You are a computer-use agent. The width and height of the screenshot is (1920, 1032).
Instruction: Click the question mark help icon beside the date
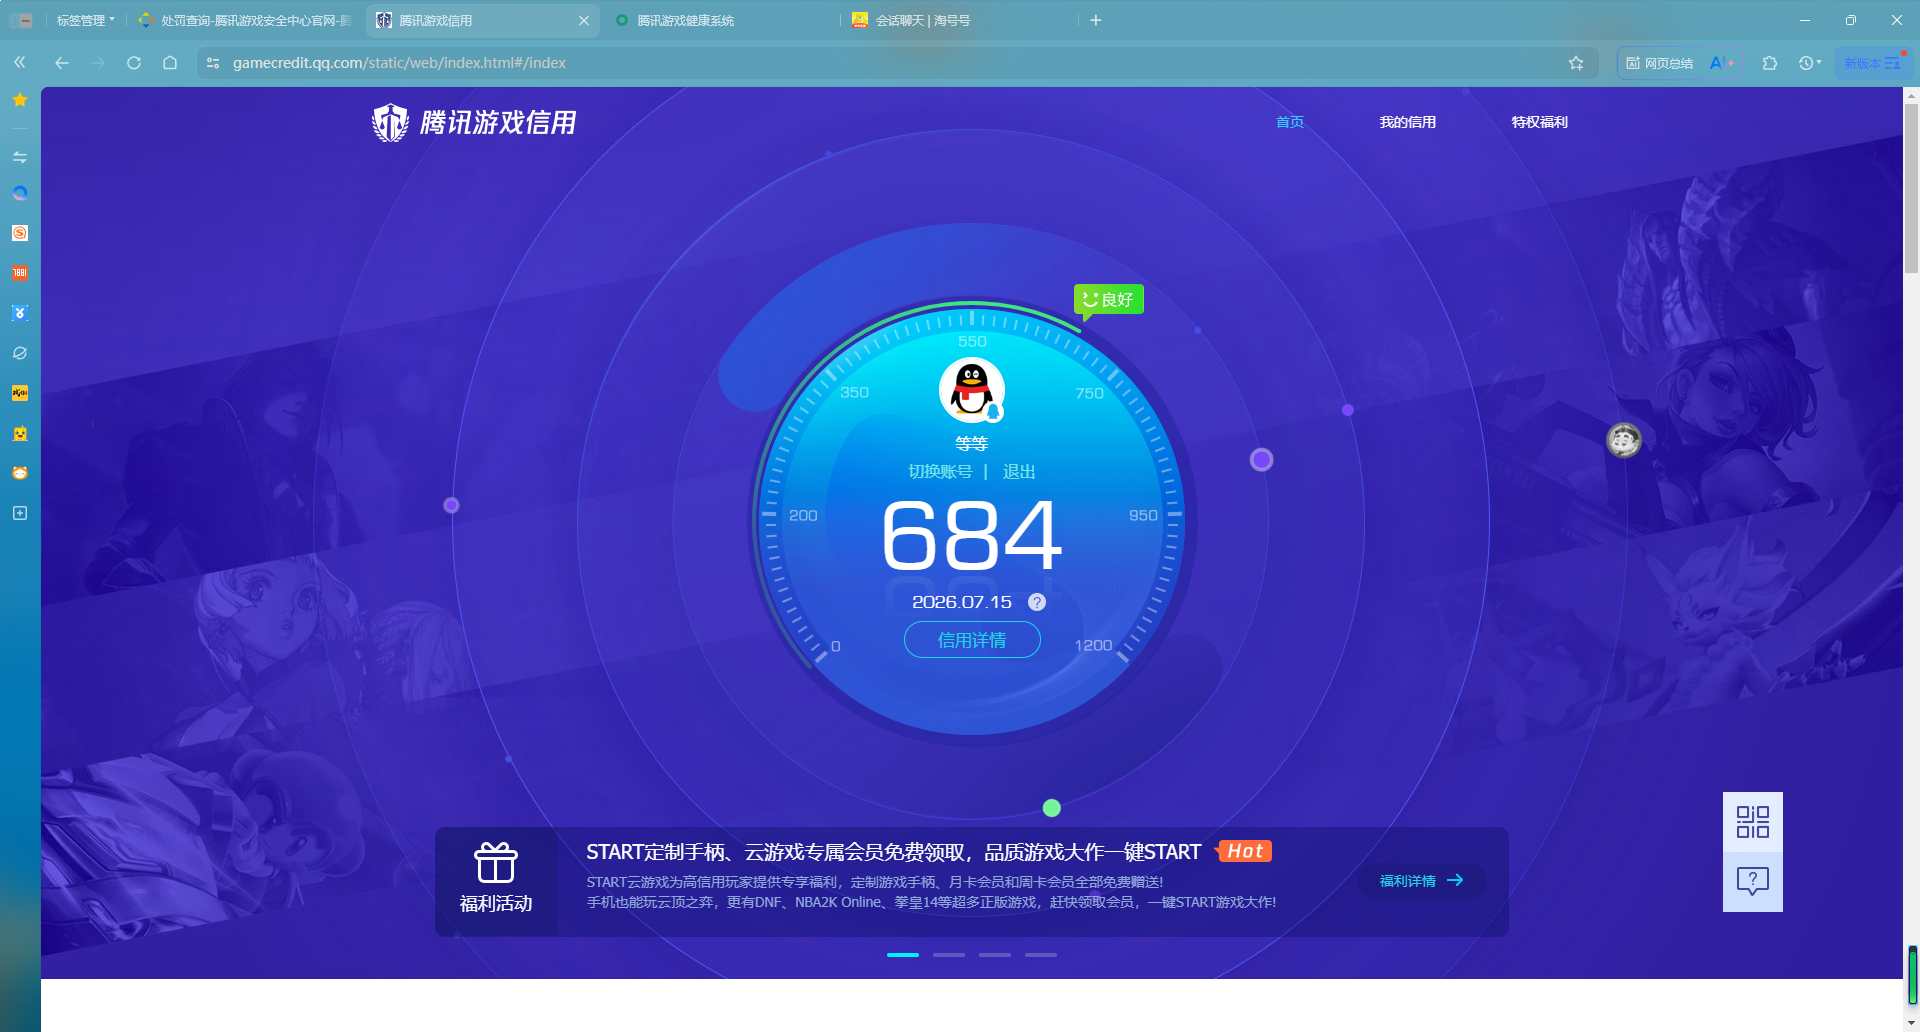pyautogui.click(x=1037, y=602)
